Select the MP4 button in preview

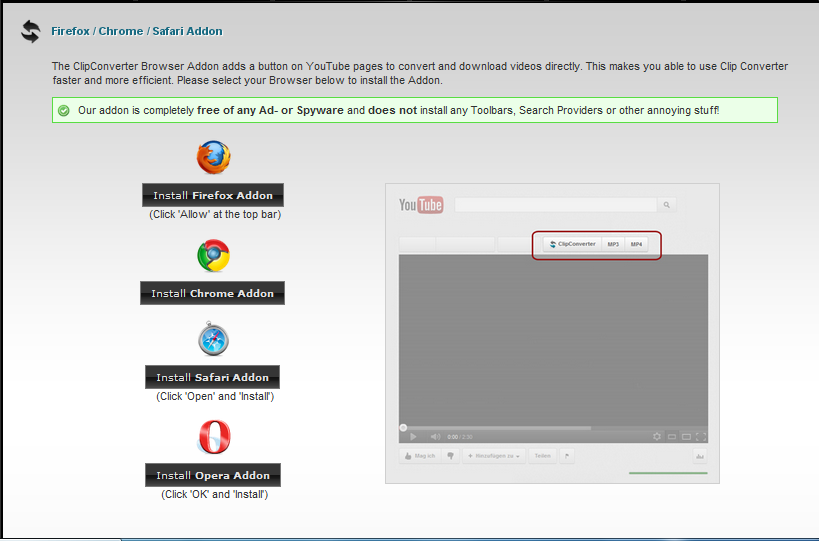[x=636, y=244]
